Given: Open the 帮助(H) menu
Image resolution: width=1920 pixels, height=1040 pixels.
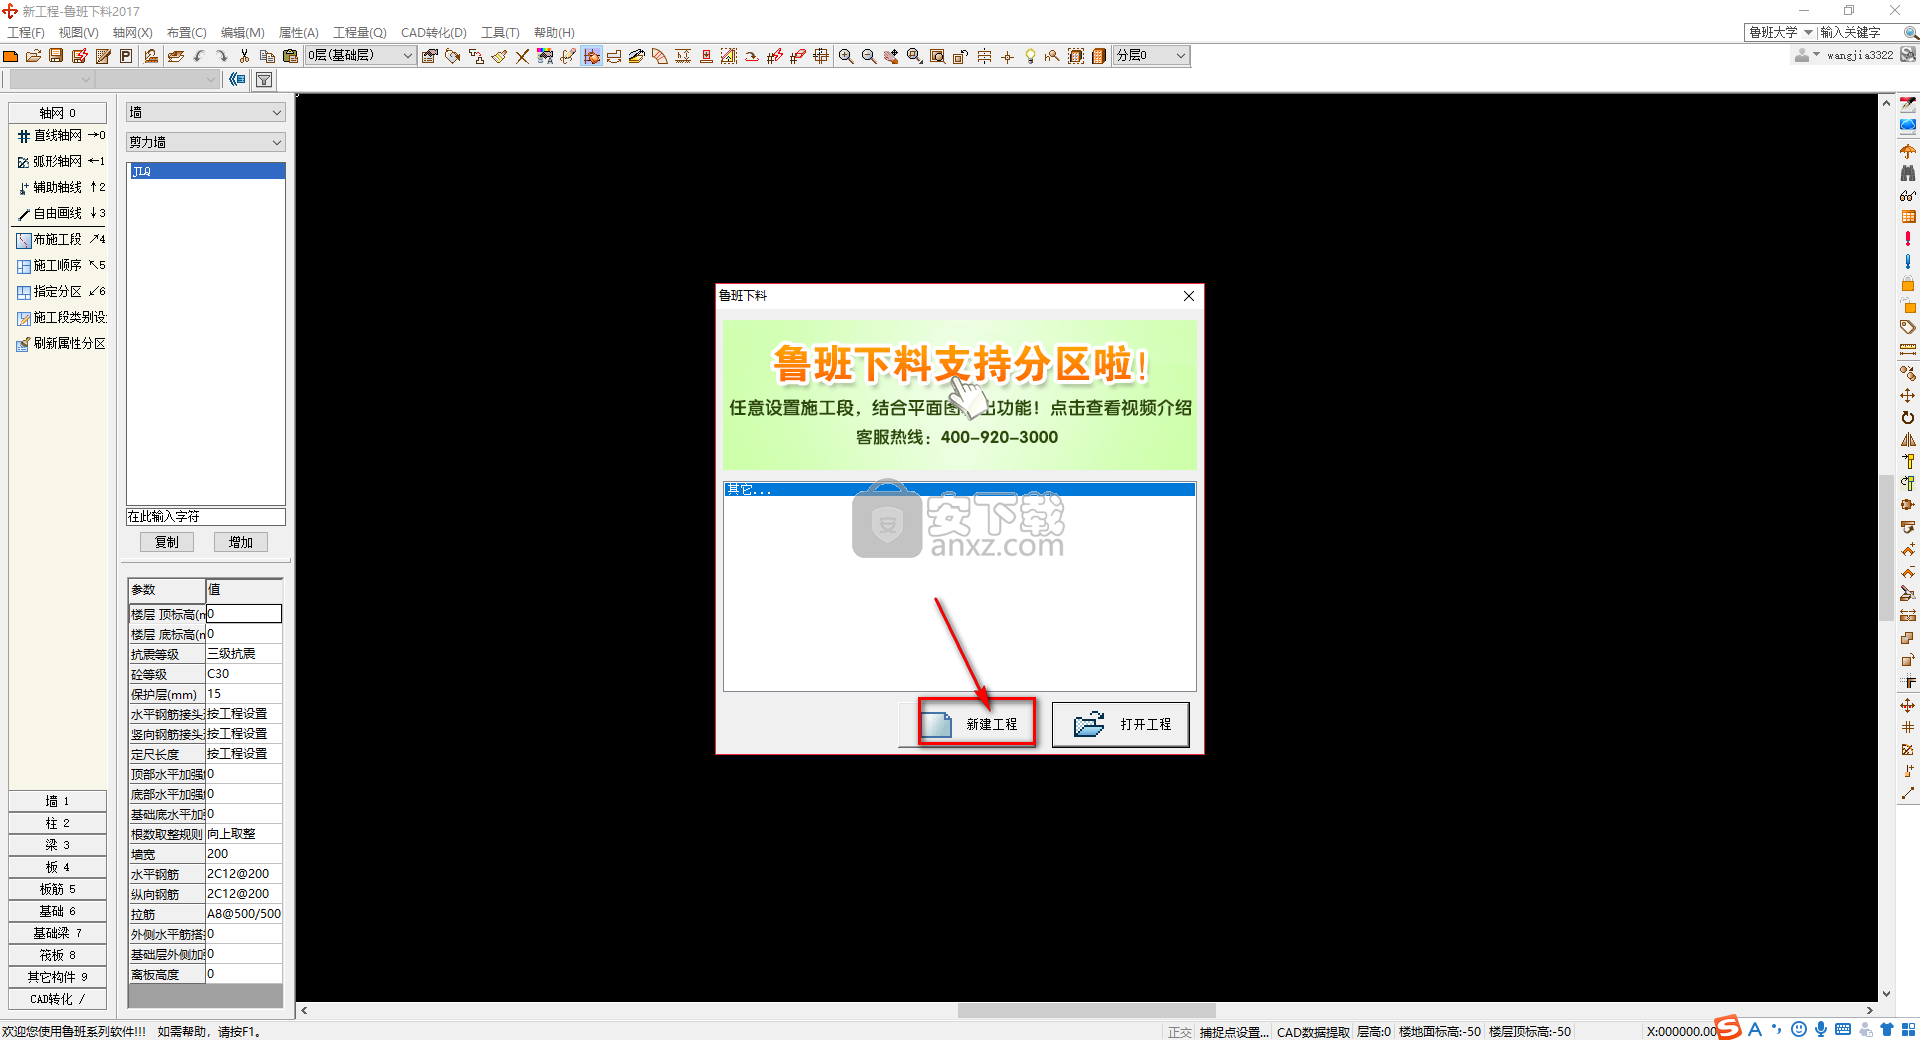Looking at the screenshot, I should click(554, 32).
